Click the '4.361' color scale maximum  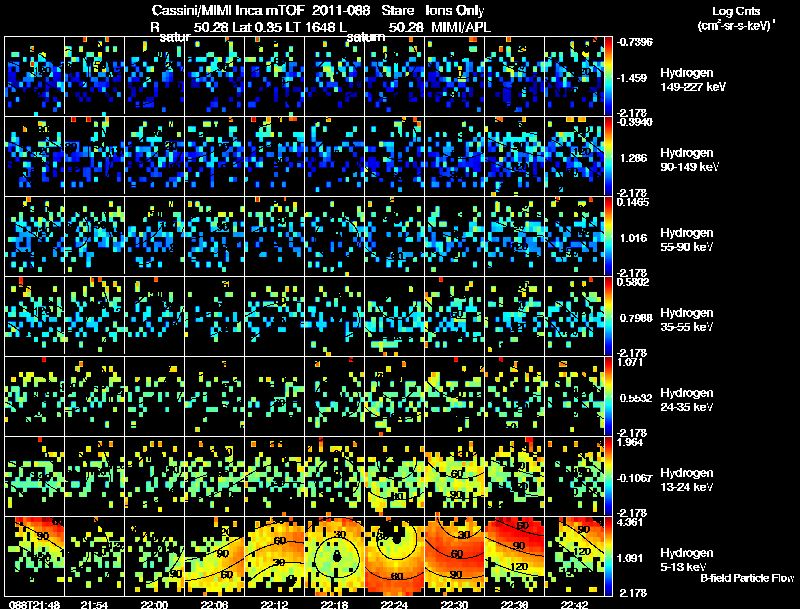point(630,522)
